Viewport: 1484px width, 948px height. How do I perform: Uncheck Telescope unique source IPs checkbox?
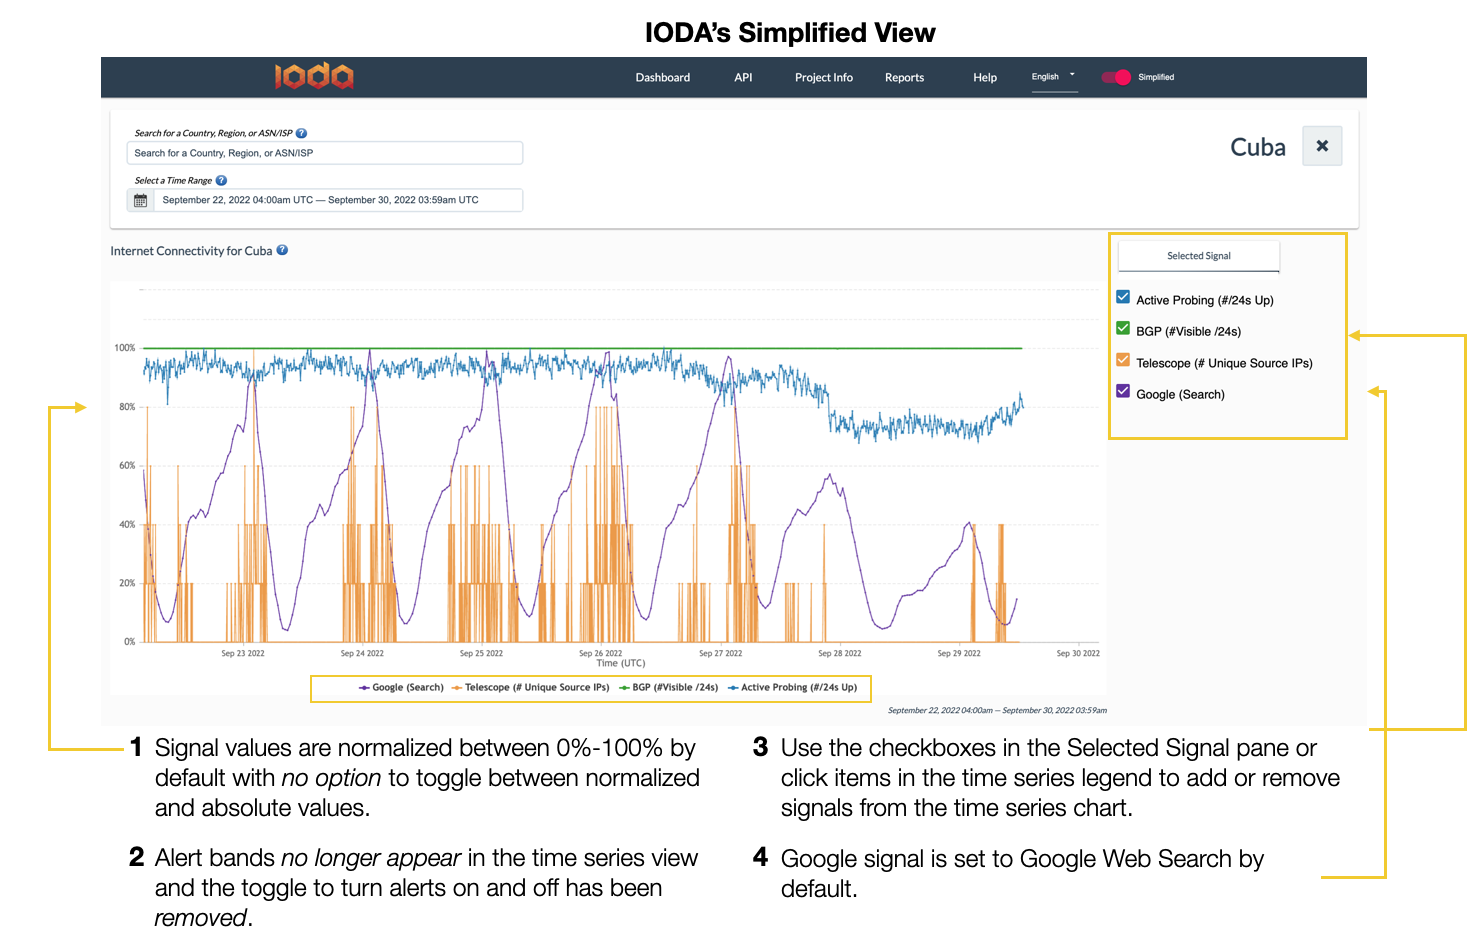coord(1123,360)
